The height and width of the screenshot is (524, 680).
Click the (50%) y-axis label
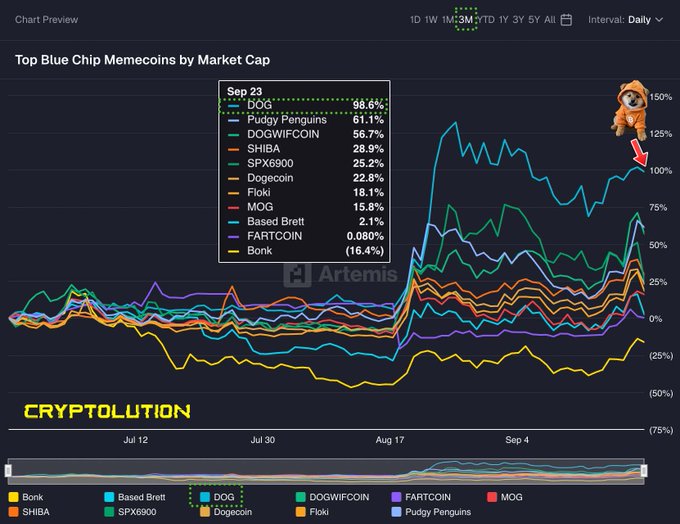(661, 393)
